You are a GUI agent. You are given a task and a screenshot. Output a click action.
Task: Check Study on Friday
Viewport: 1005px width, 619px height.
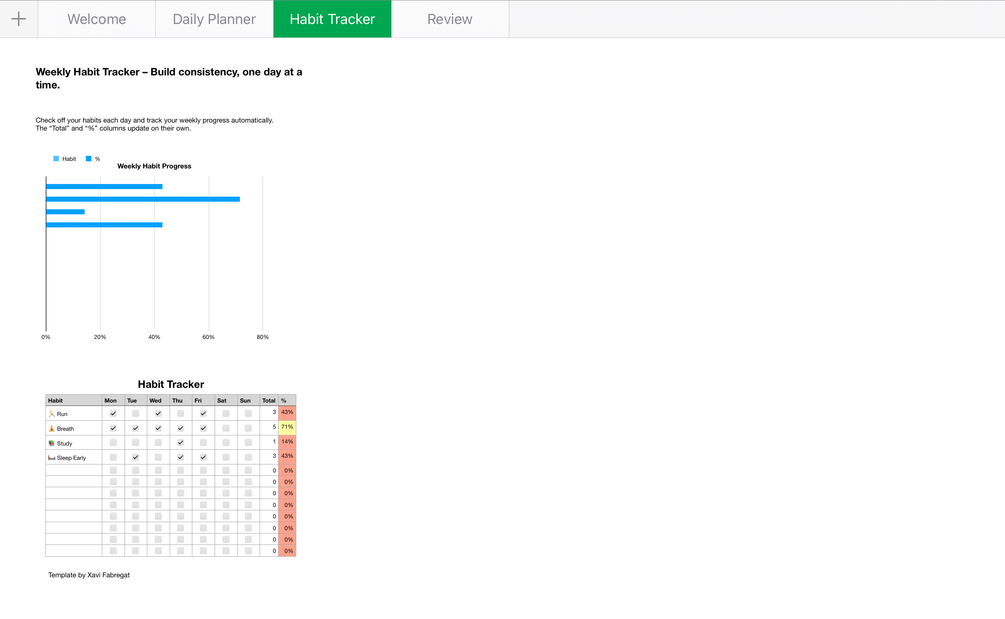(203, 443)
